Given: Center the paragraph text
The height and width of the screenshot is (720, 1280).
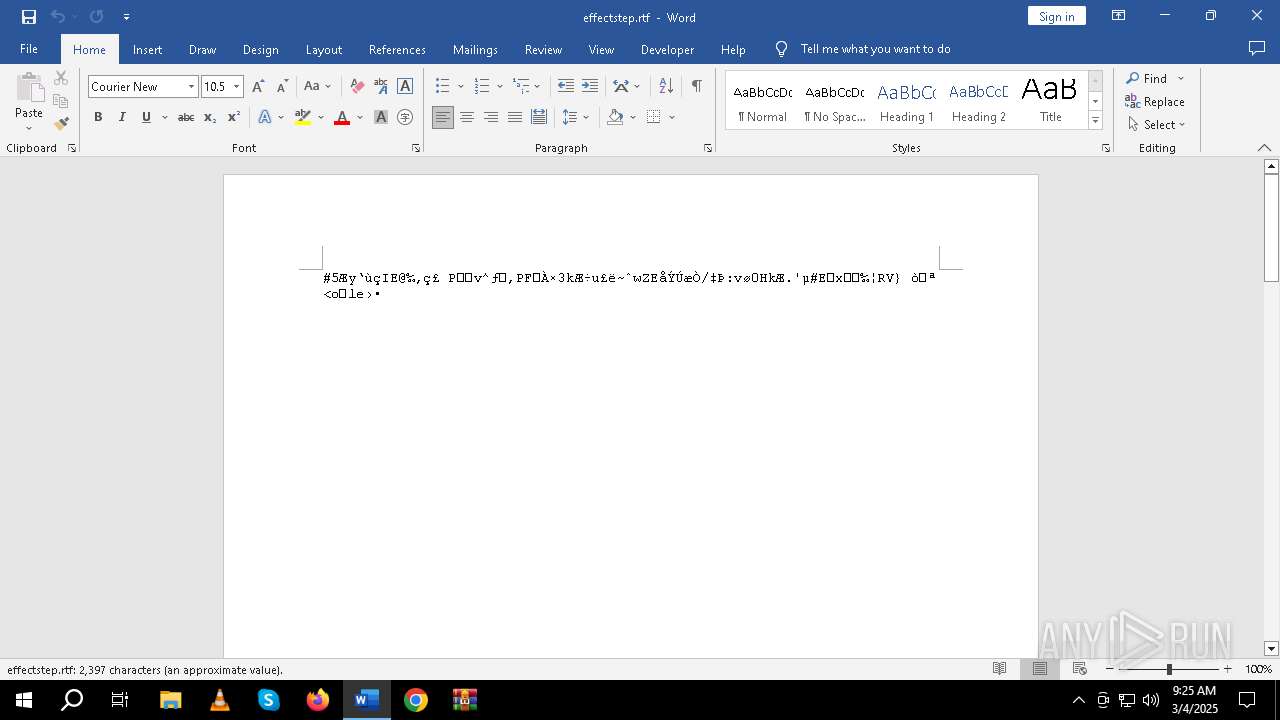Looking at the screenshot, I should tap(467, 117).
